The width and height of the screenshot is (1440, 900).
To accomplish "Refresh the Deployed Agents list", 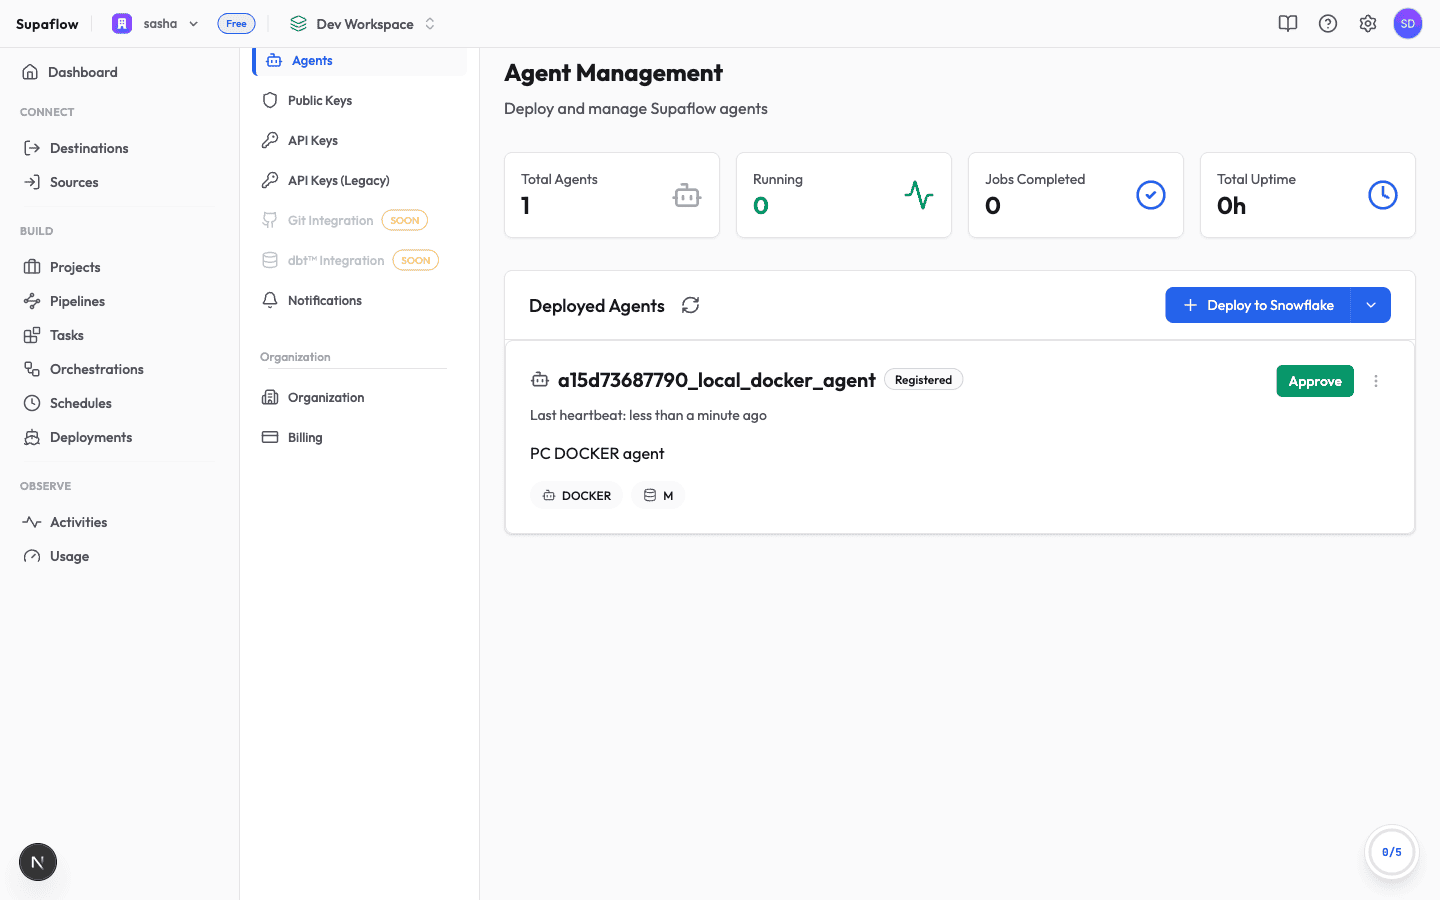I will point(690,305).
